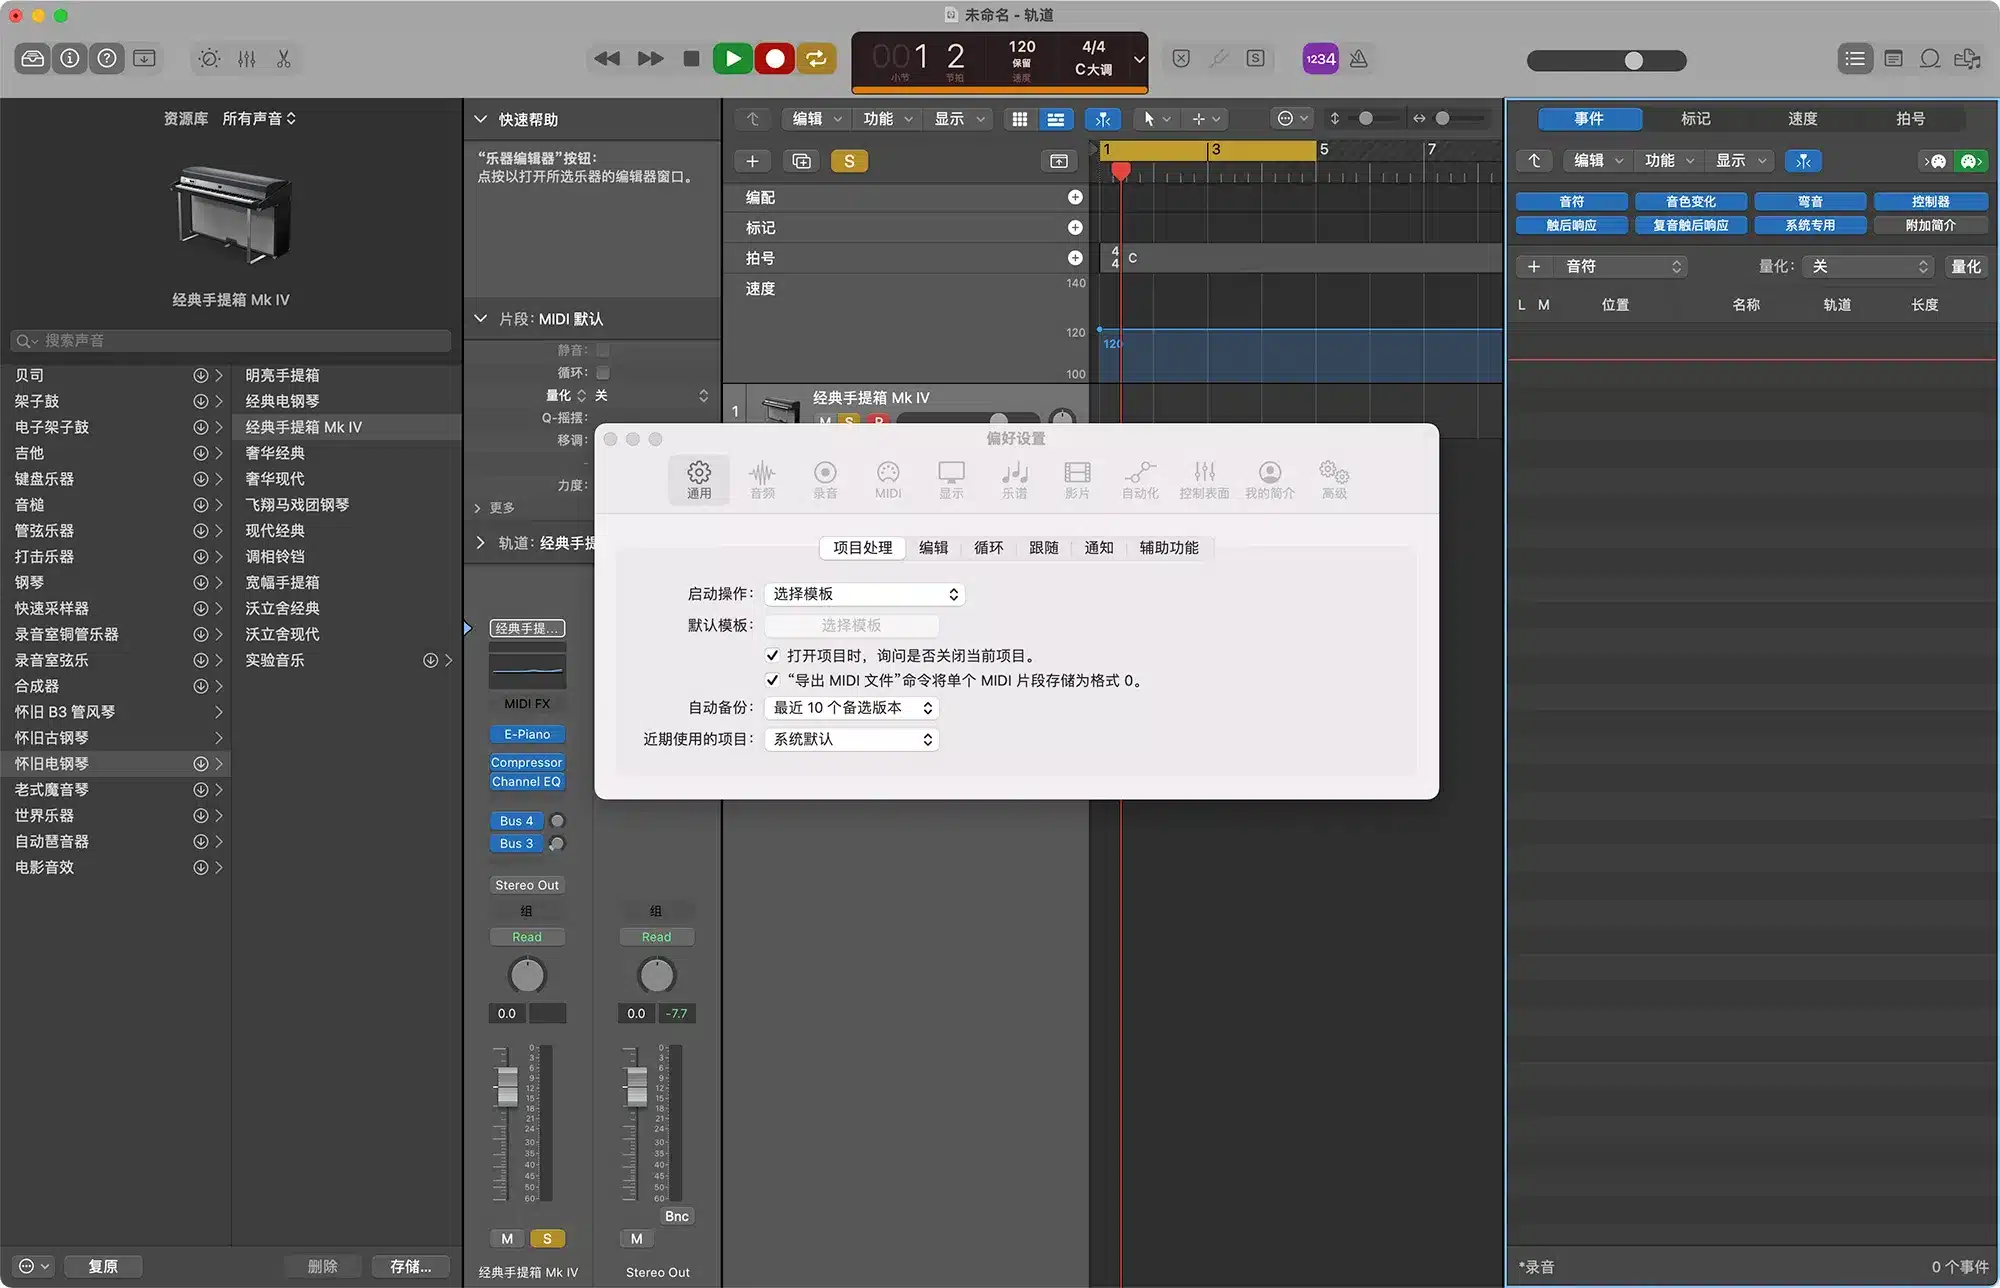The width and height of the screenshot is (2000, 1288).
Task: Toggle the yellow Cycle loop button
Action: [x=816, y=59]
